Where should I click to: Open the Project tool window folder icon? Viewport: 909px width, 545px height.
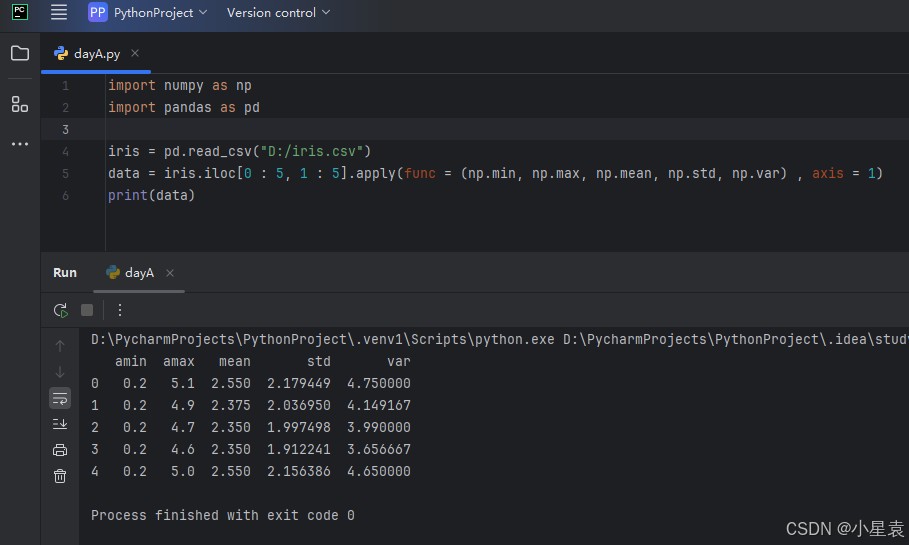click(x=20, y=54)
